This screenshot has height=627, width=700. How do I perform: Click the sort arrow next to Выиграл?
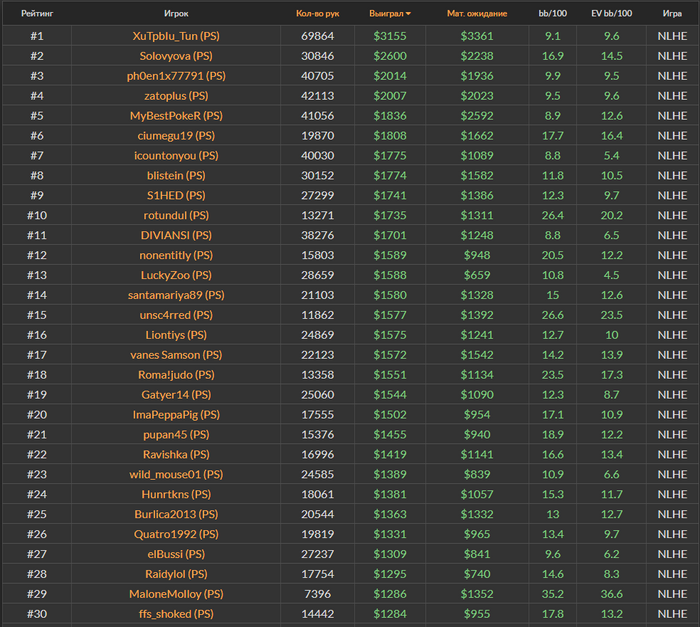pos(410,14)
